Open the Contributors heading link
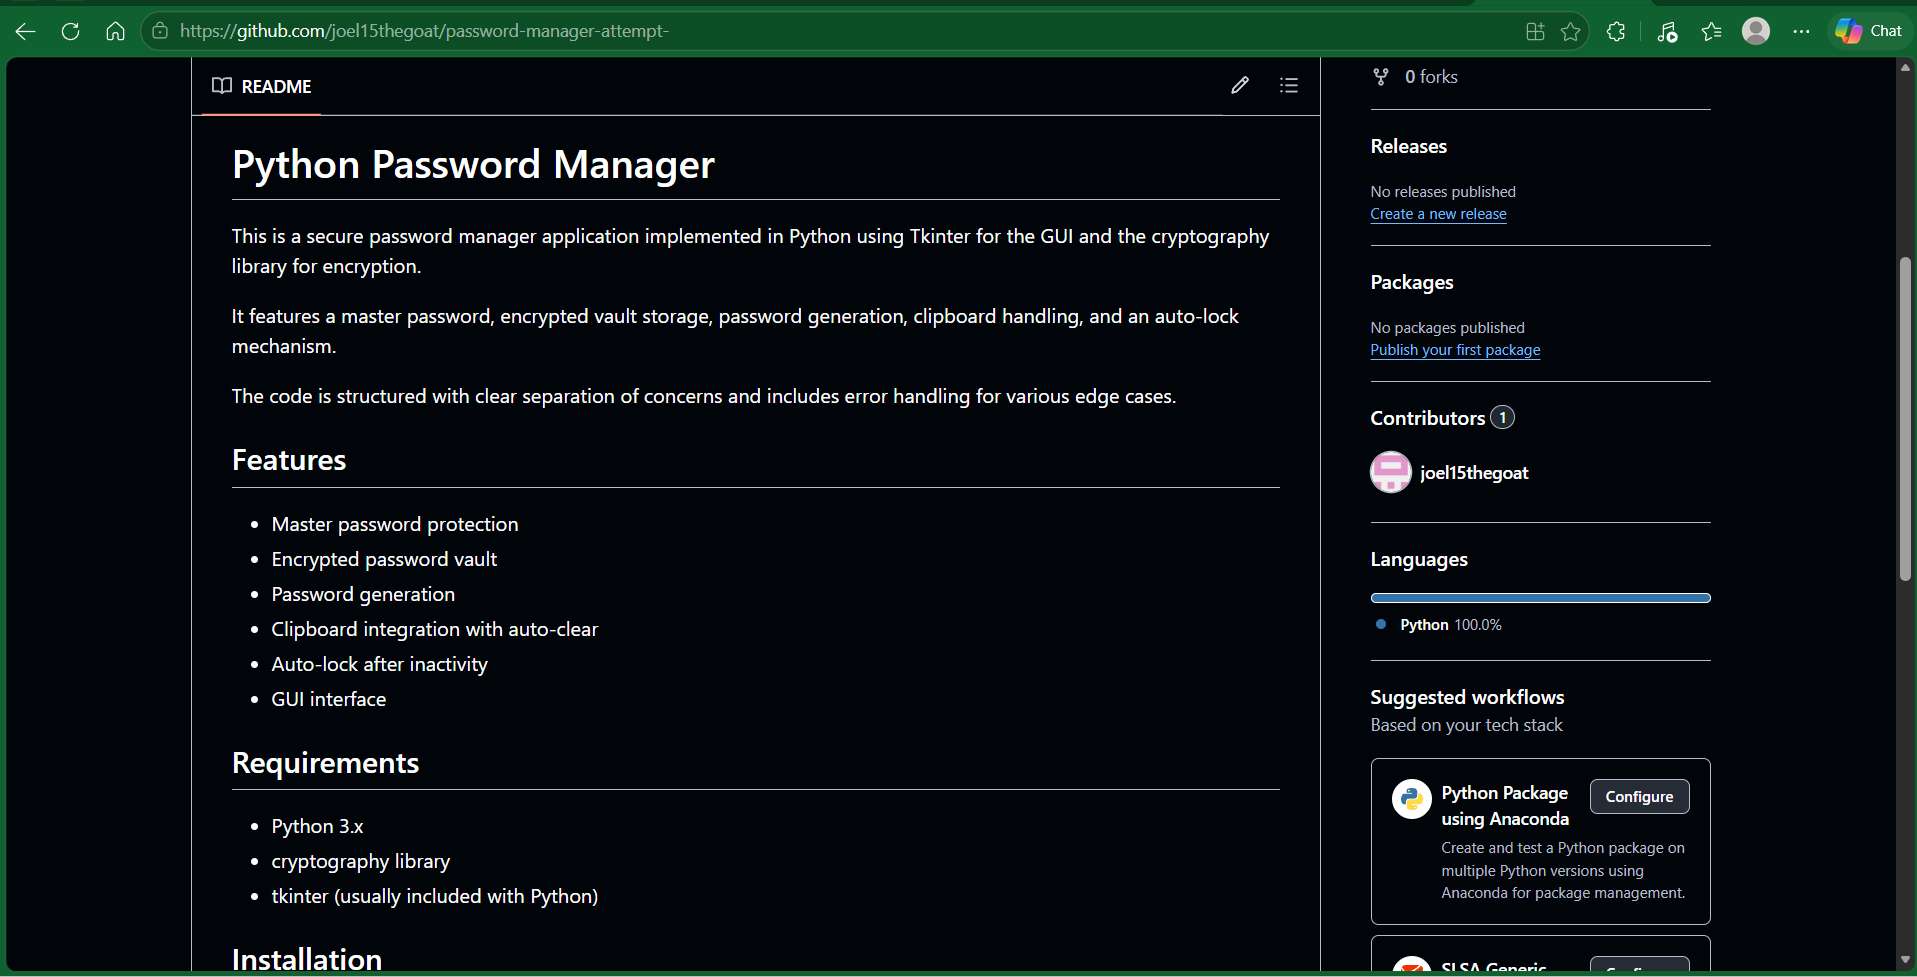The width and height of the screenshot is (1917, 977). pos(1442,418)
